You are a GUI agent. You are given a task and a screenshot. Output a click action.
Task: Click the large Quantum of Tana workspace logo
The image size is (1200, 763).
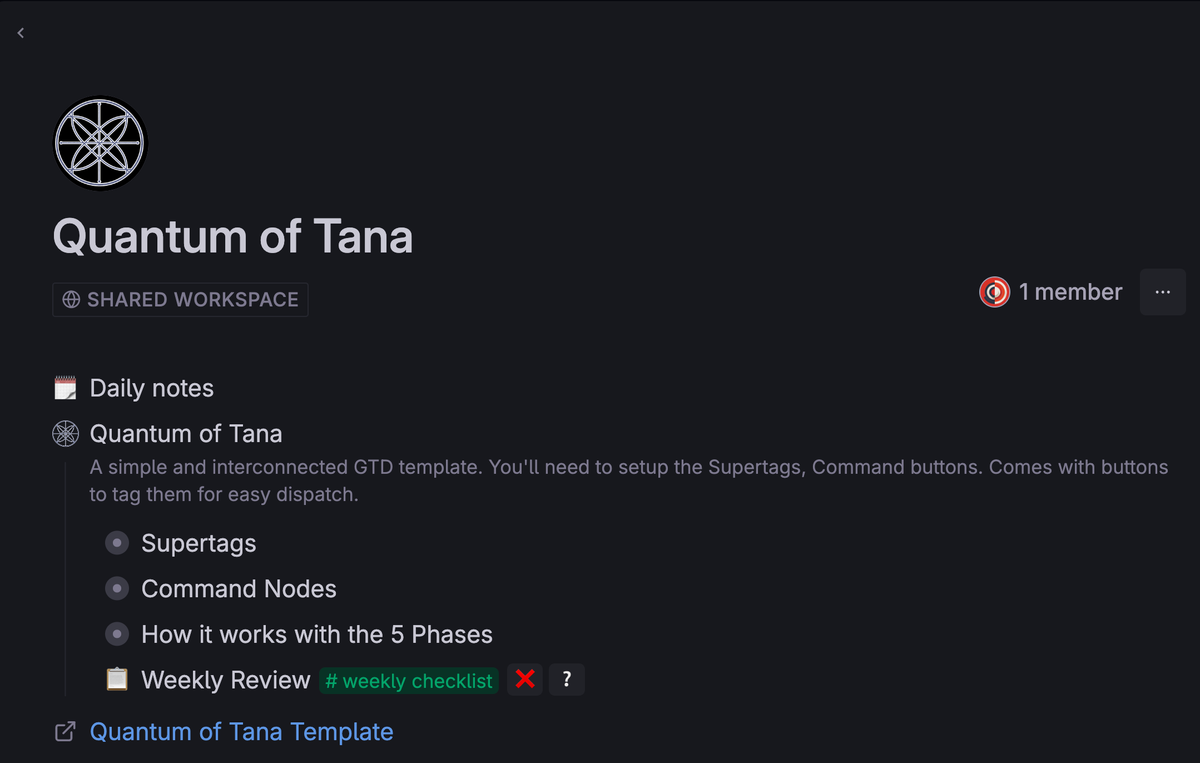click(100, 143)
